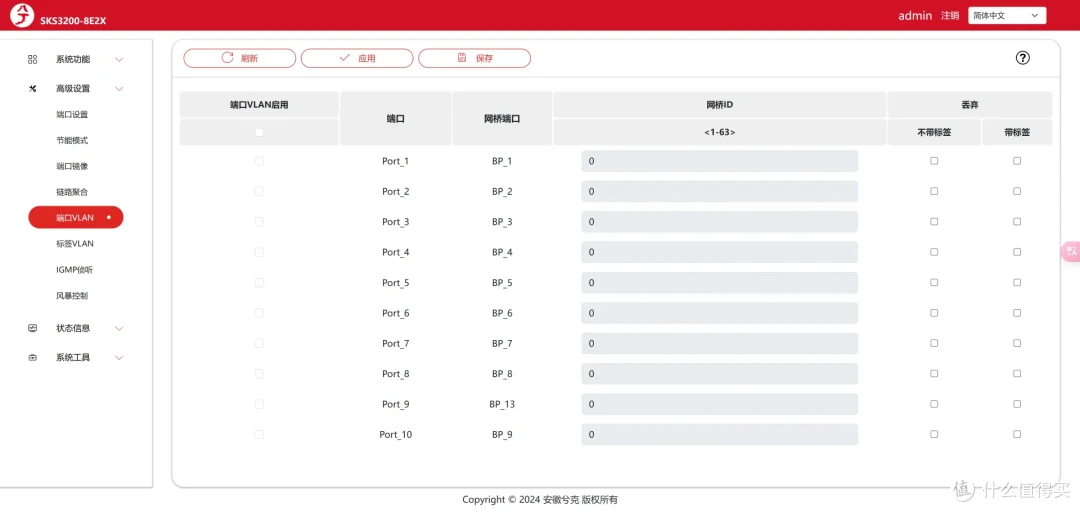Click the System Tools briefcase icon

[x=32, y=358]
